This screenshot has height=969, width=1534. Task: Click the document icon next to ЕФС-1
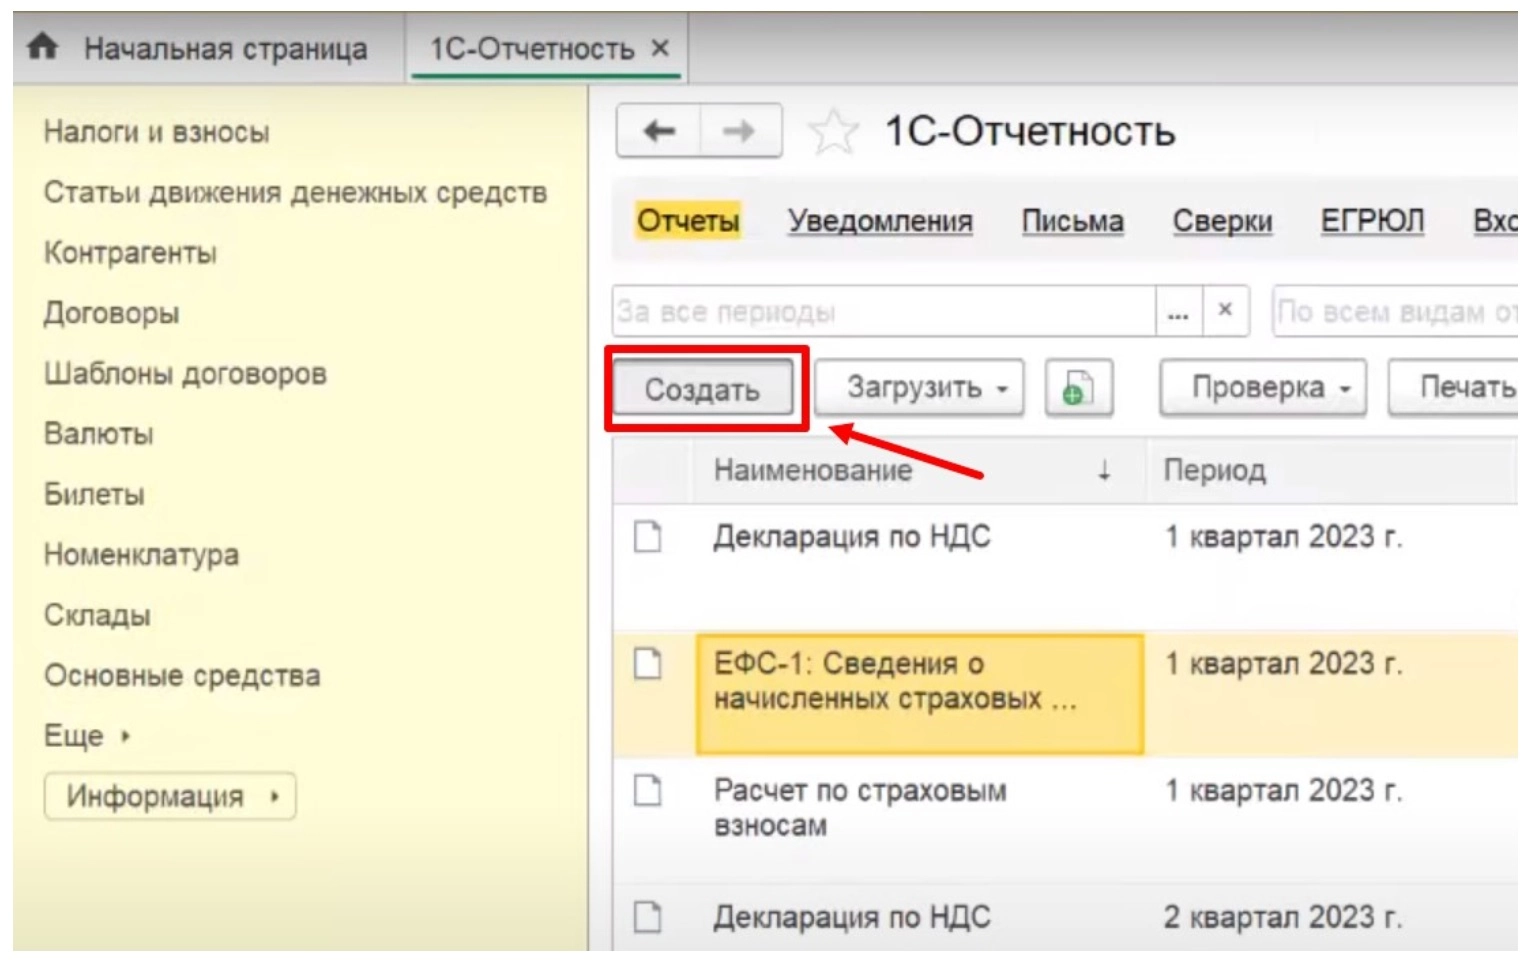(648, 663)
